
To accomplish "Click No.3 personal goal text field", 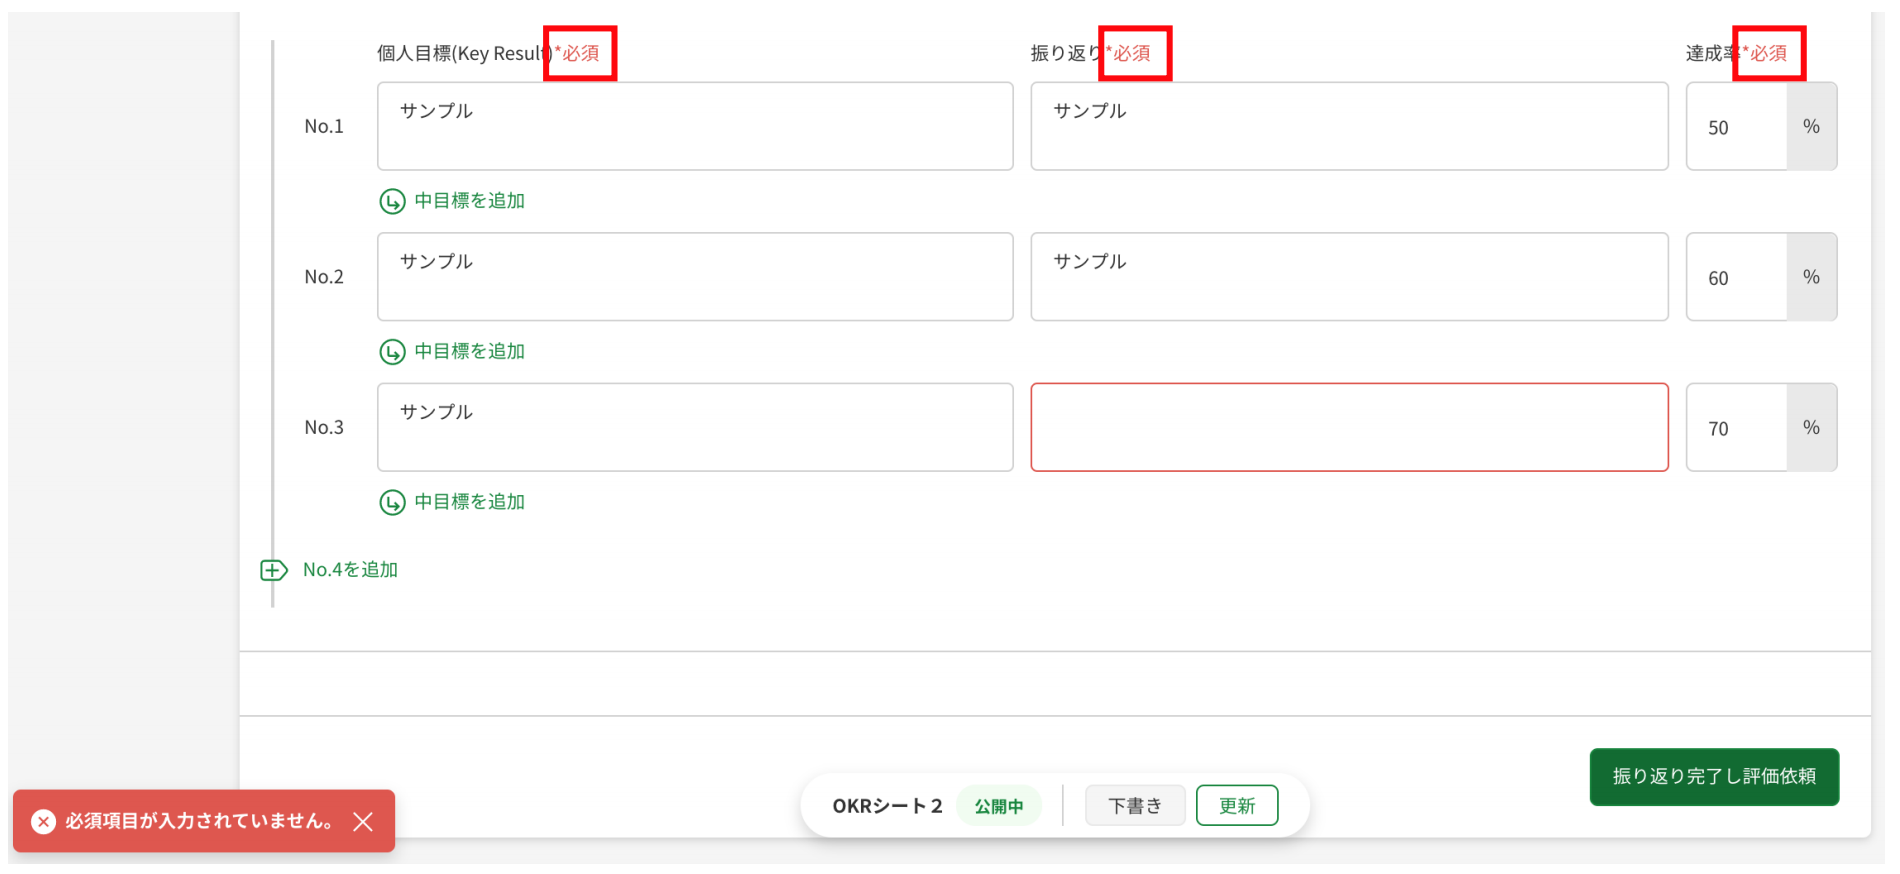I will [x=695, y=428].
